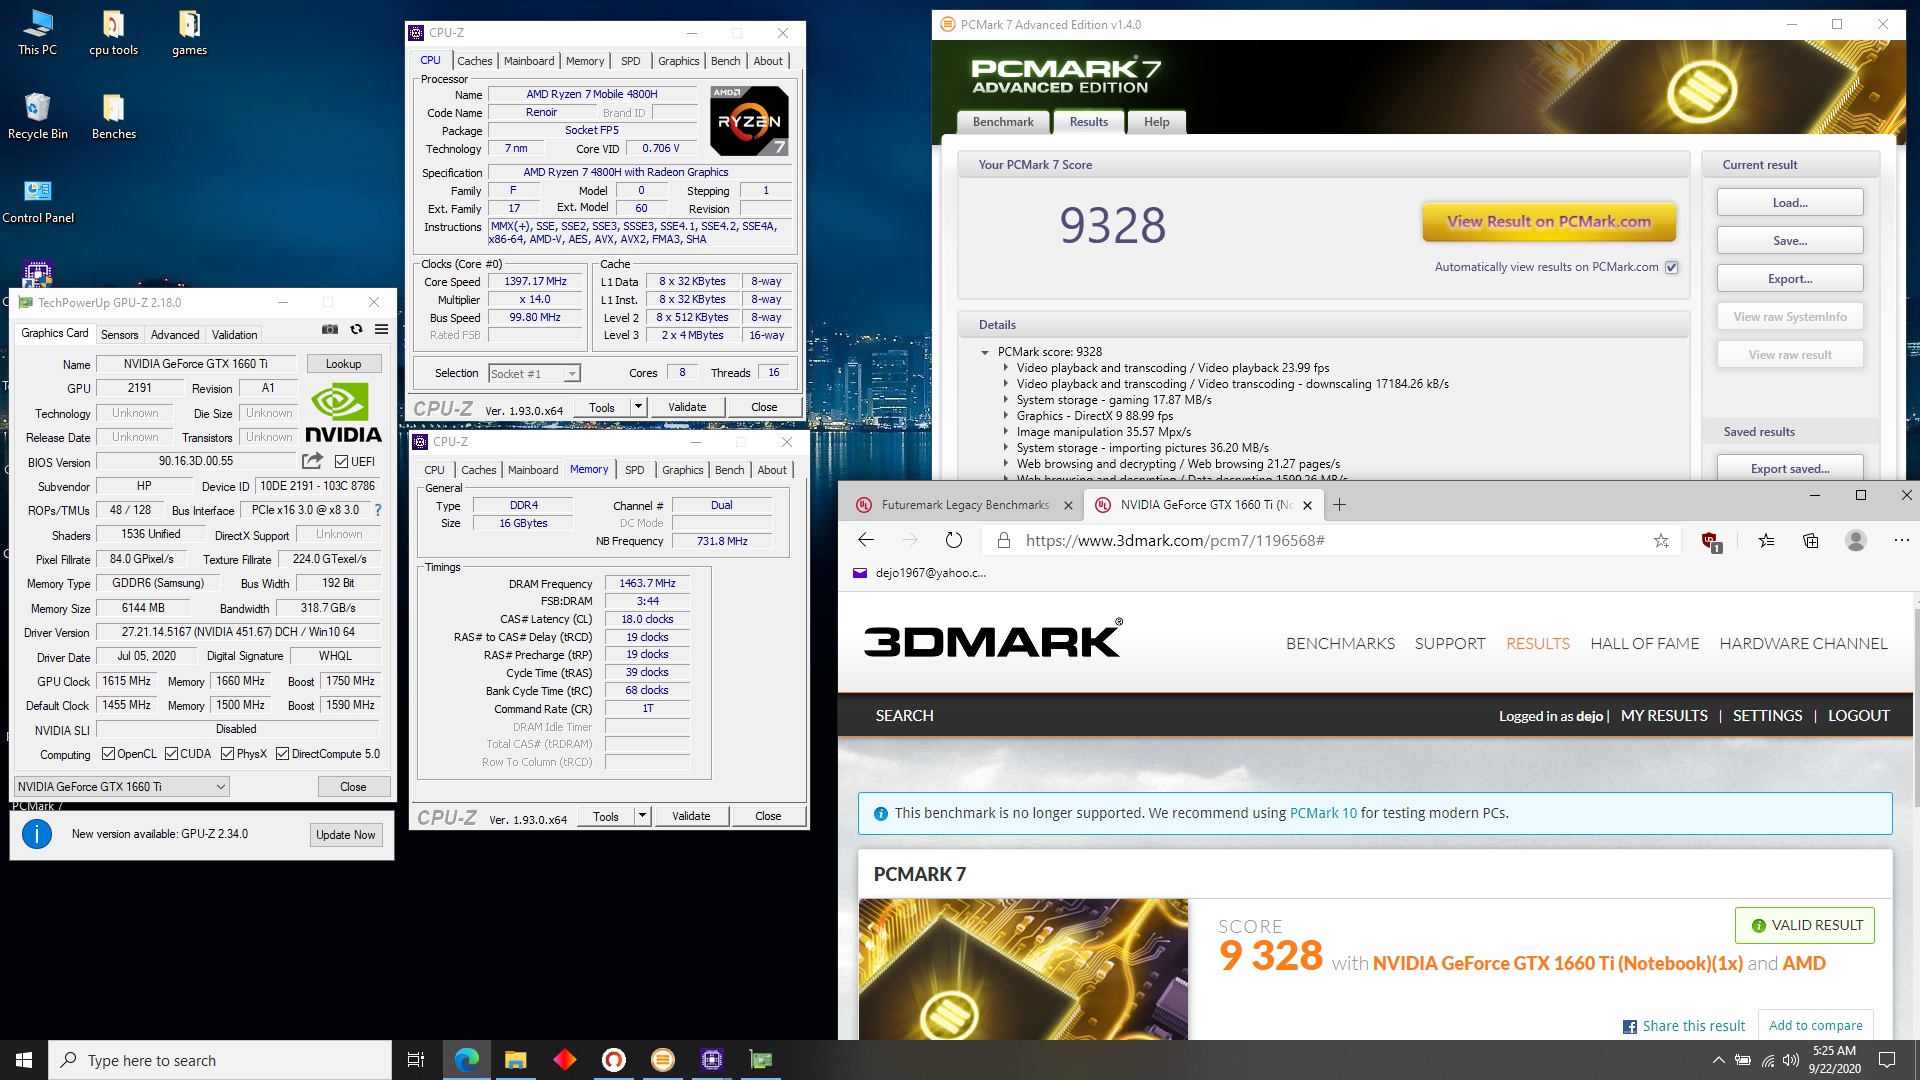Screen dimensions: 1920x1080
Task: Click the Export... button in PCMark 7
Action: pyautogui.click(x=1790, y=279)
